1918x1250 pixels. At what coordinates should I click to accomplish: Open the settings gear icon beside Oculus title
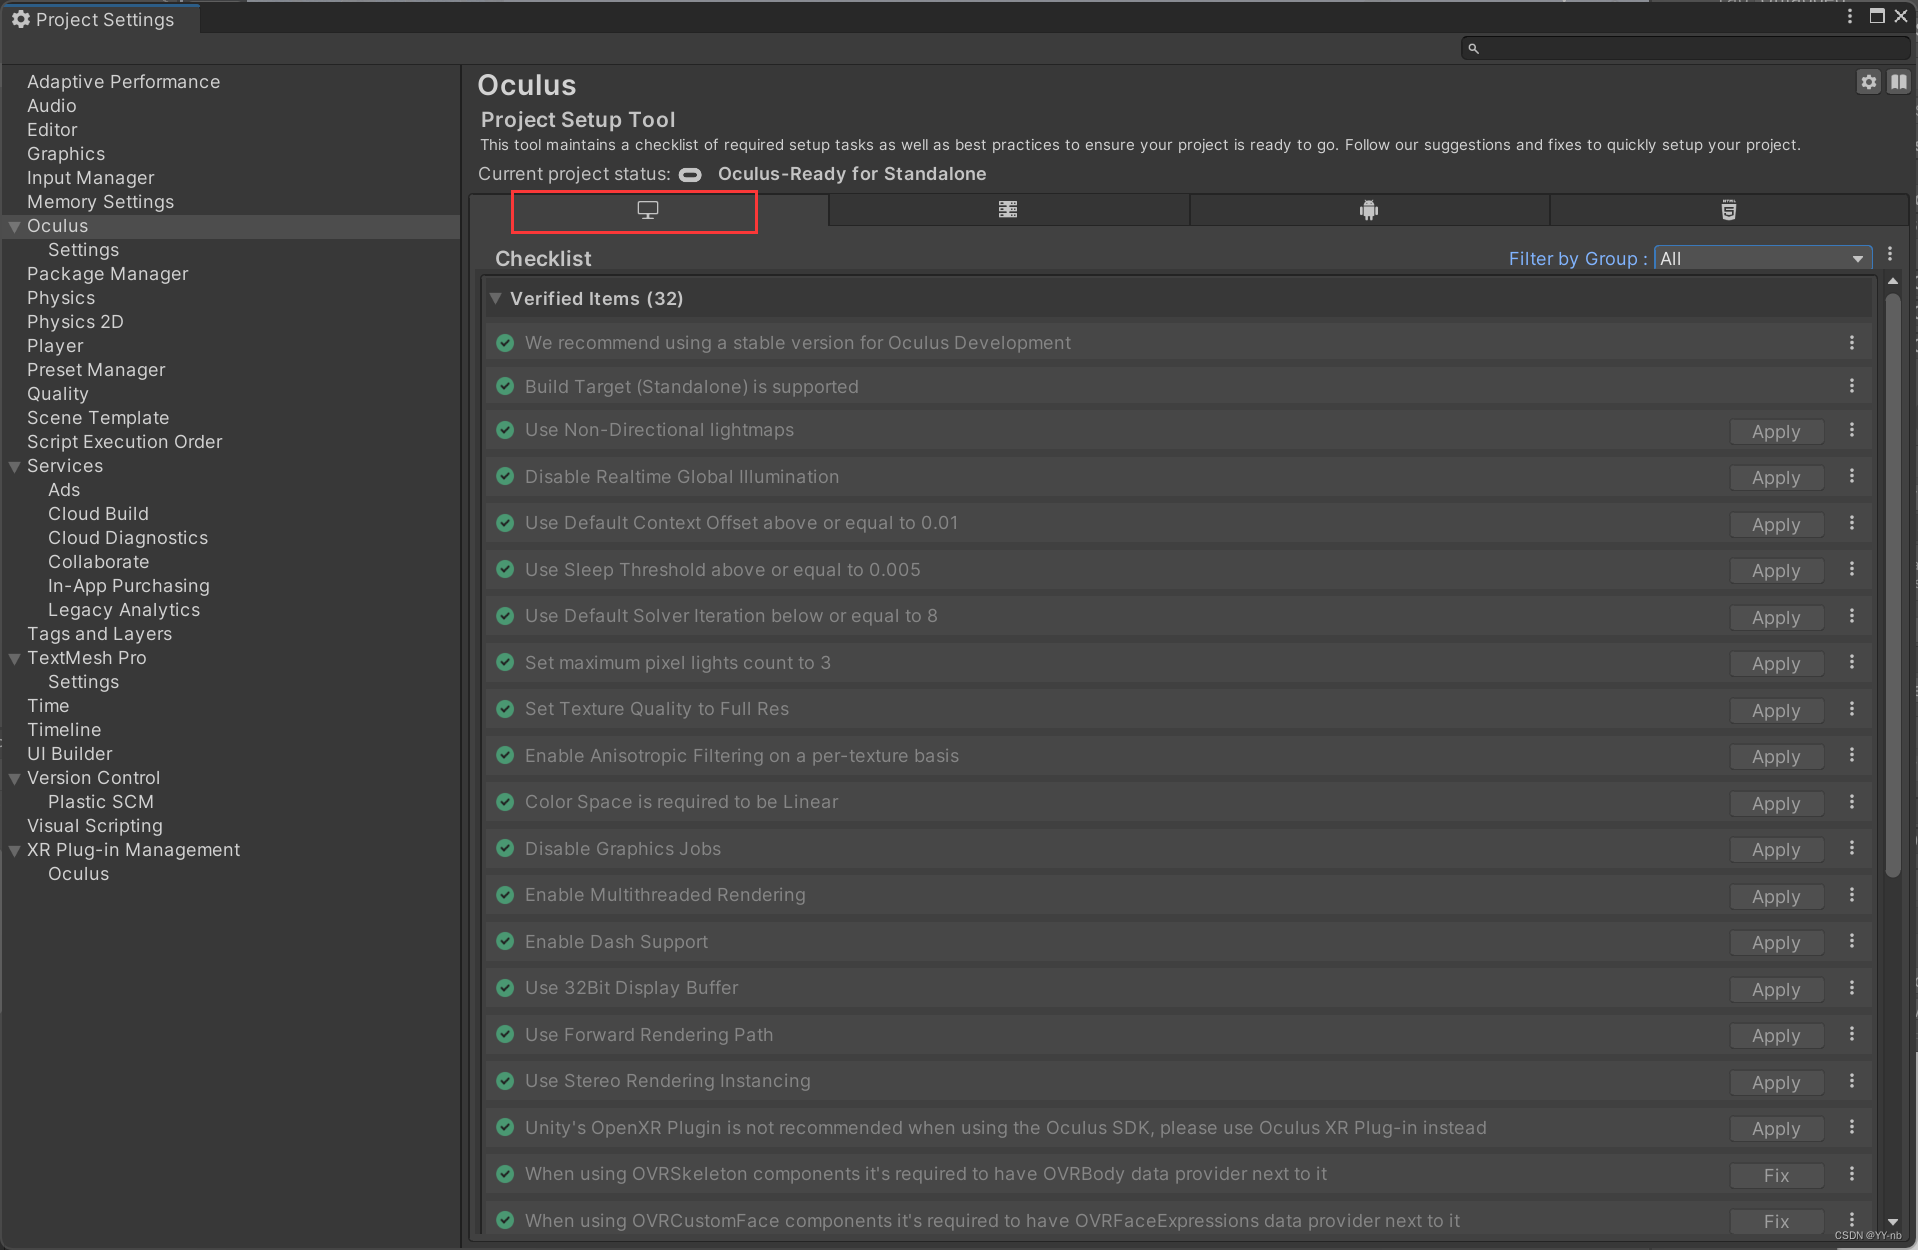click(1869, 82)
